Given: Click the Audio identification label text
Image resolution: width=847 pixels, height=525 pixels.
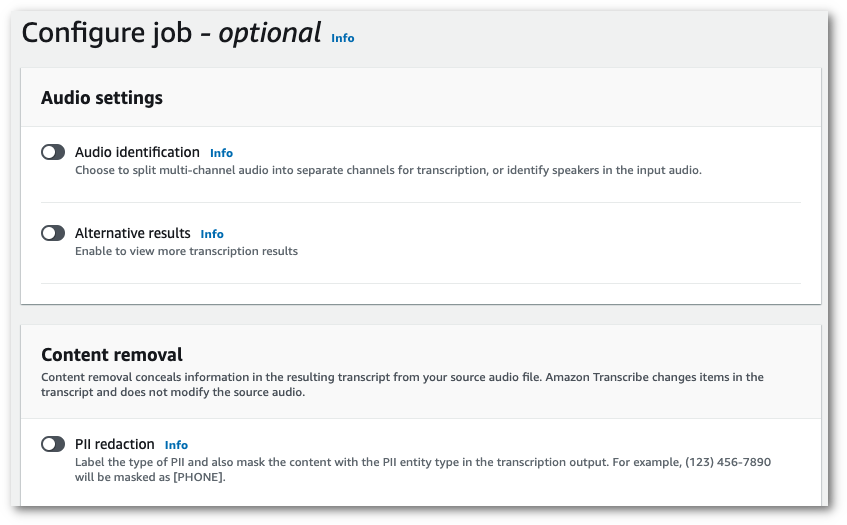Looking at the screenshot, I should coord(137,152).
